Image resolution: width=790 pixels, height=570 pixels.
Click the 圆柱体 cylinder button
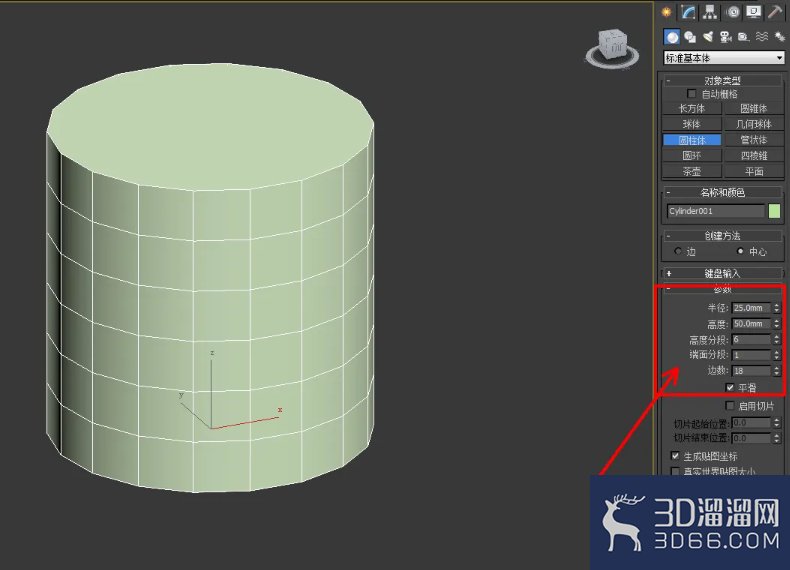pyautogui.click(x=692, y=140)
